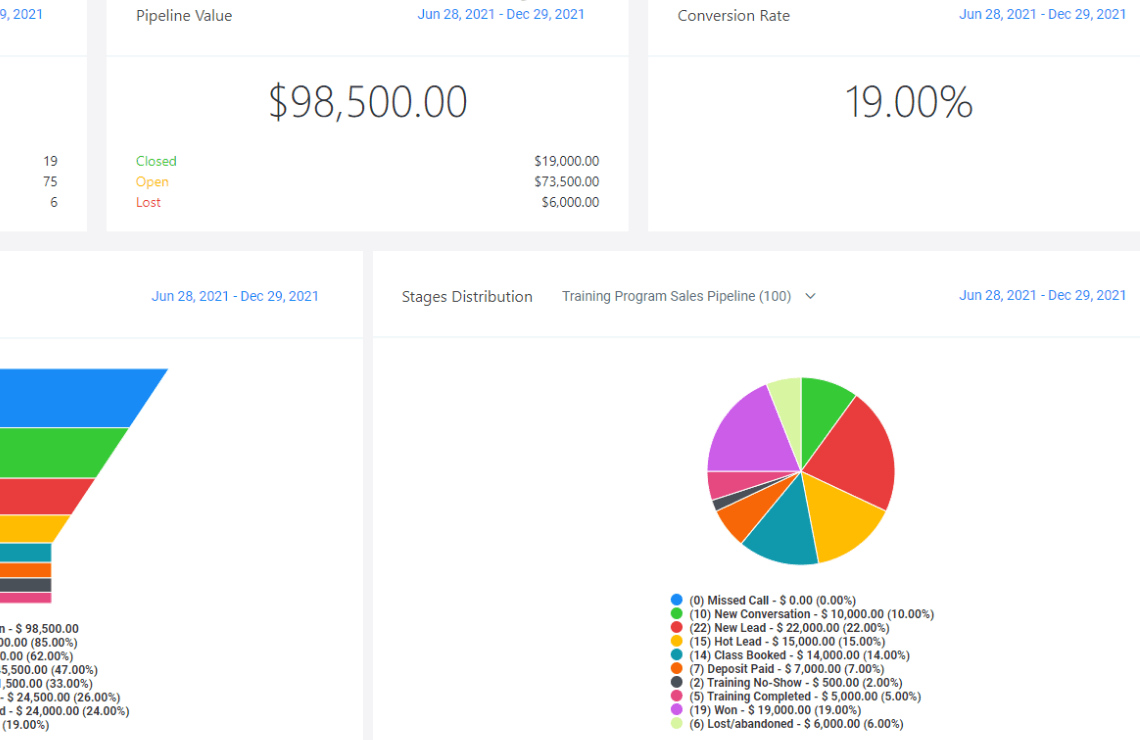The image size is (1140, 740).
Task: Click the '$ 98,500.00' funnel legend entry
Action: 39,629
